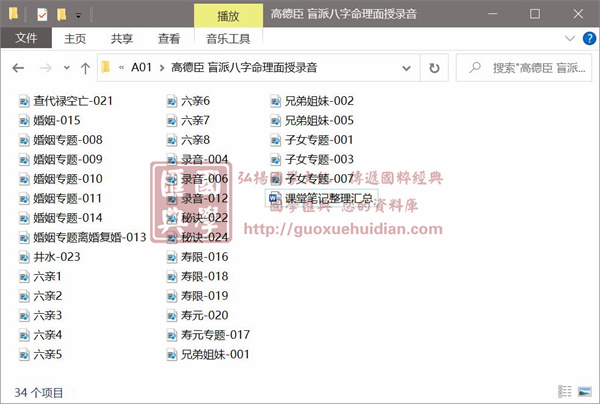This screenshot has height=404, width=600.
Task: Switch to large icons view in status bar
Action: tap(584, 391)
